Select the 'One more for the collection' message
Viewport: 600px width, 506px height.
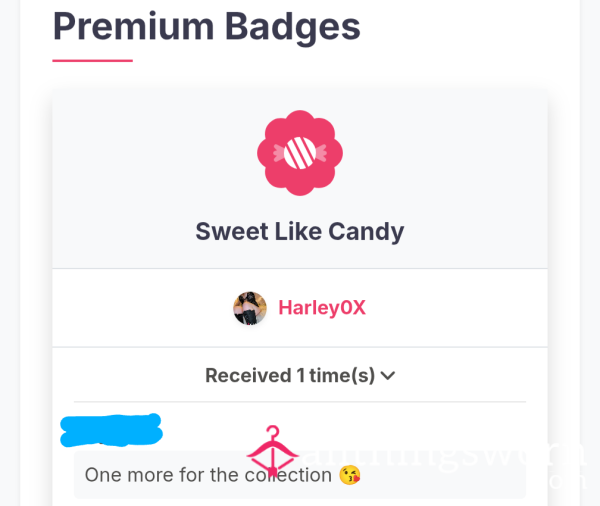click(x=208, y=475)
